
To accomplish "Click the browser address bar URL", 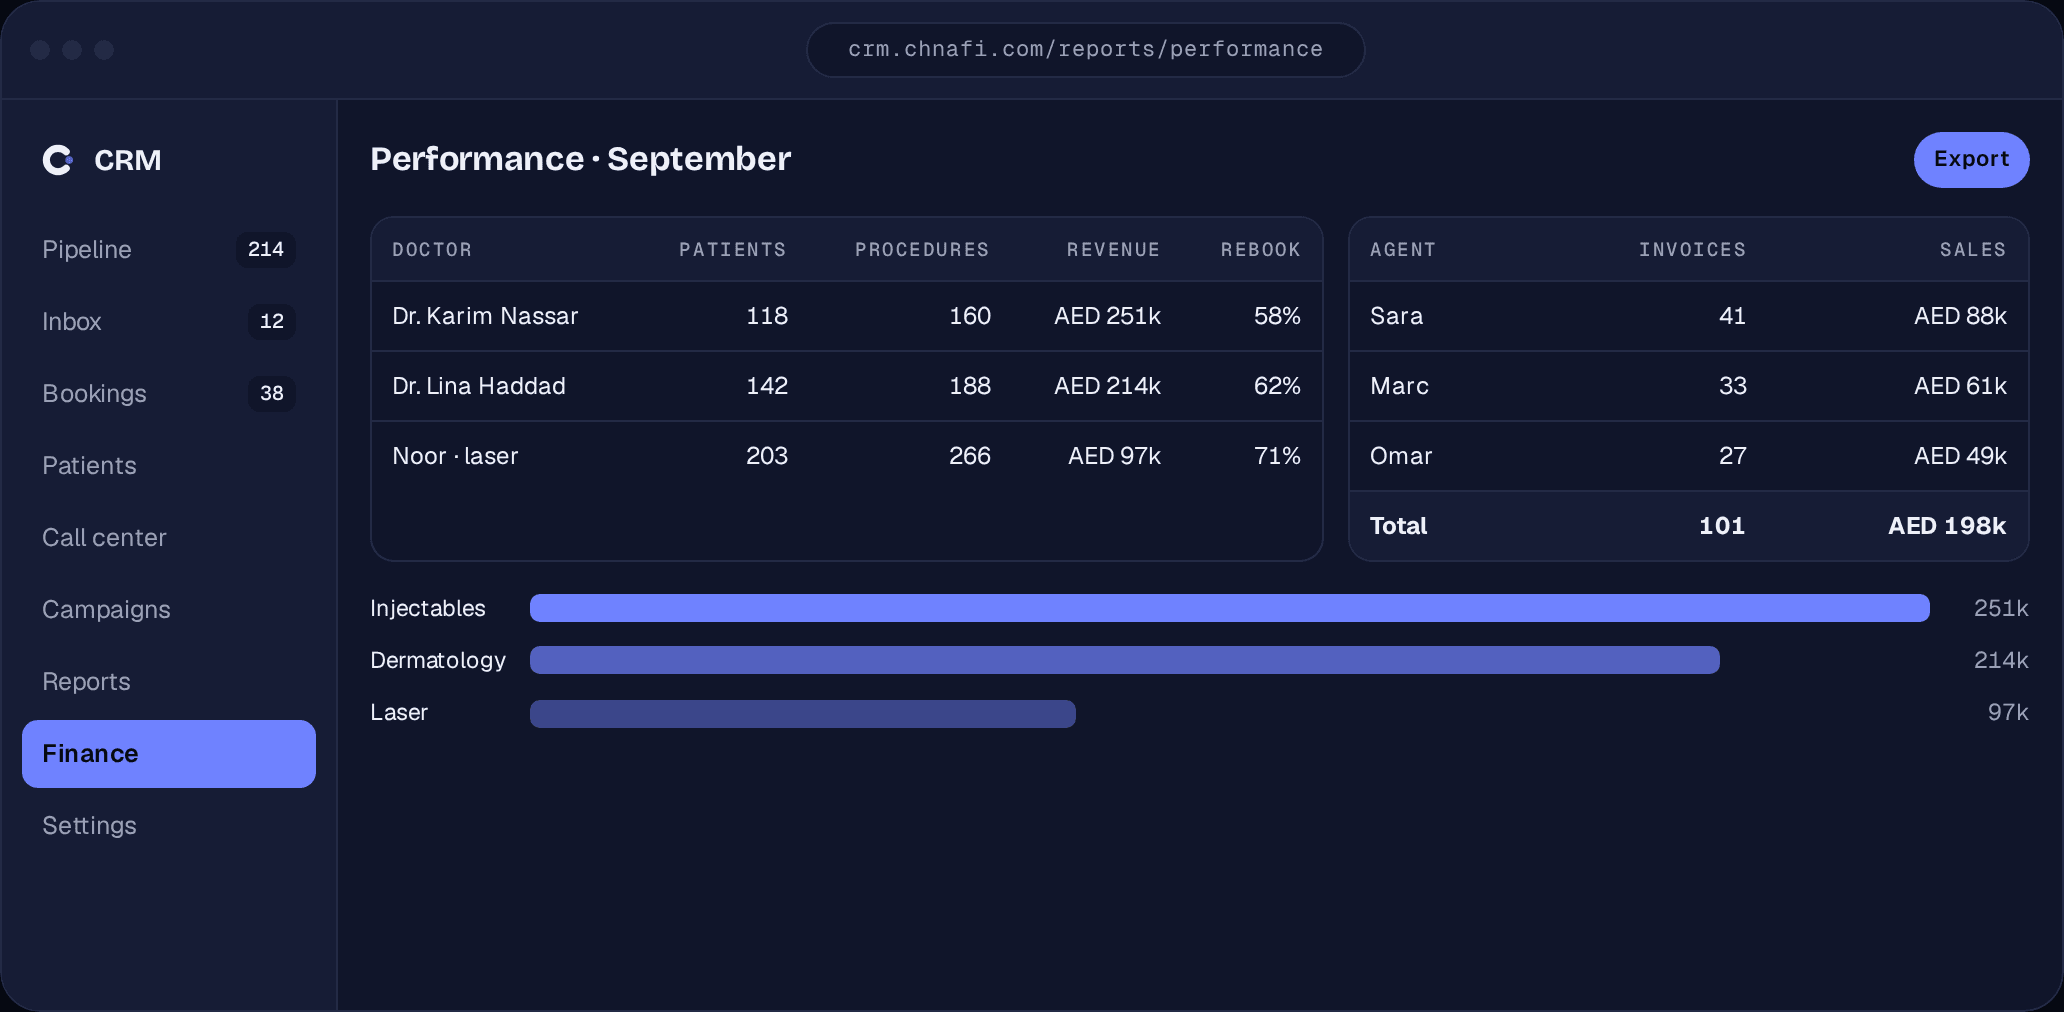I will [x=1085, y=50].
